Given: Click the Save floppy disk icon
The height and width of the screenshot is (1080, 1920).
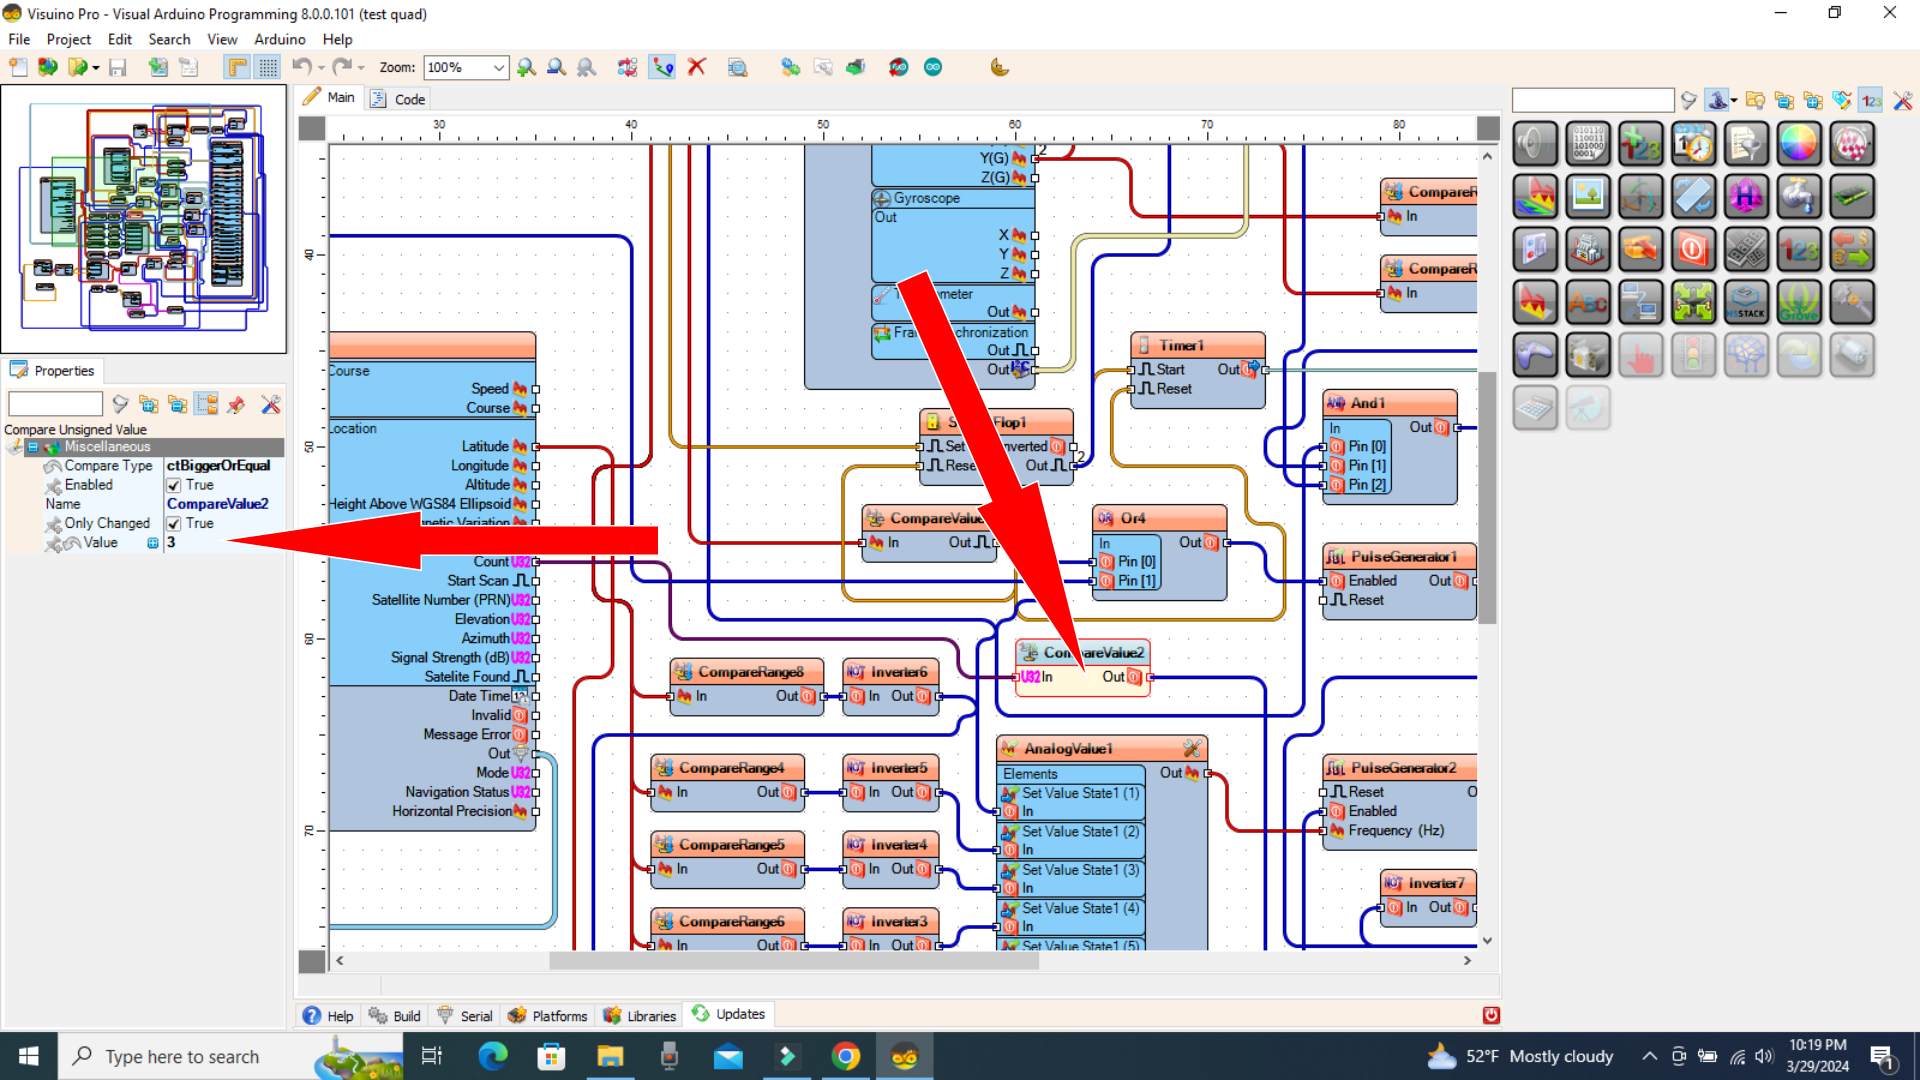Looking at the screenshot, I should [118, 67].
